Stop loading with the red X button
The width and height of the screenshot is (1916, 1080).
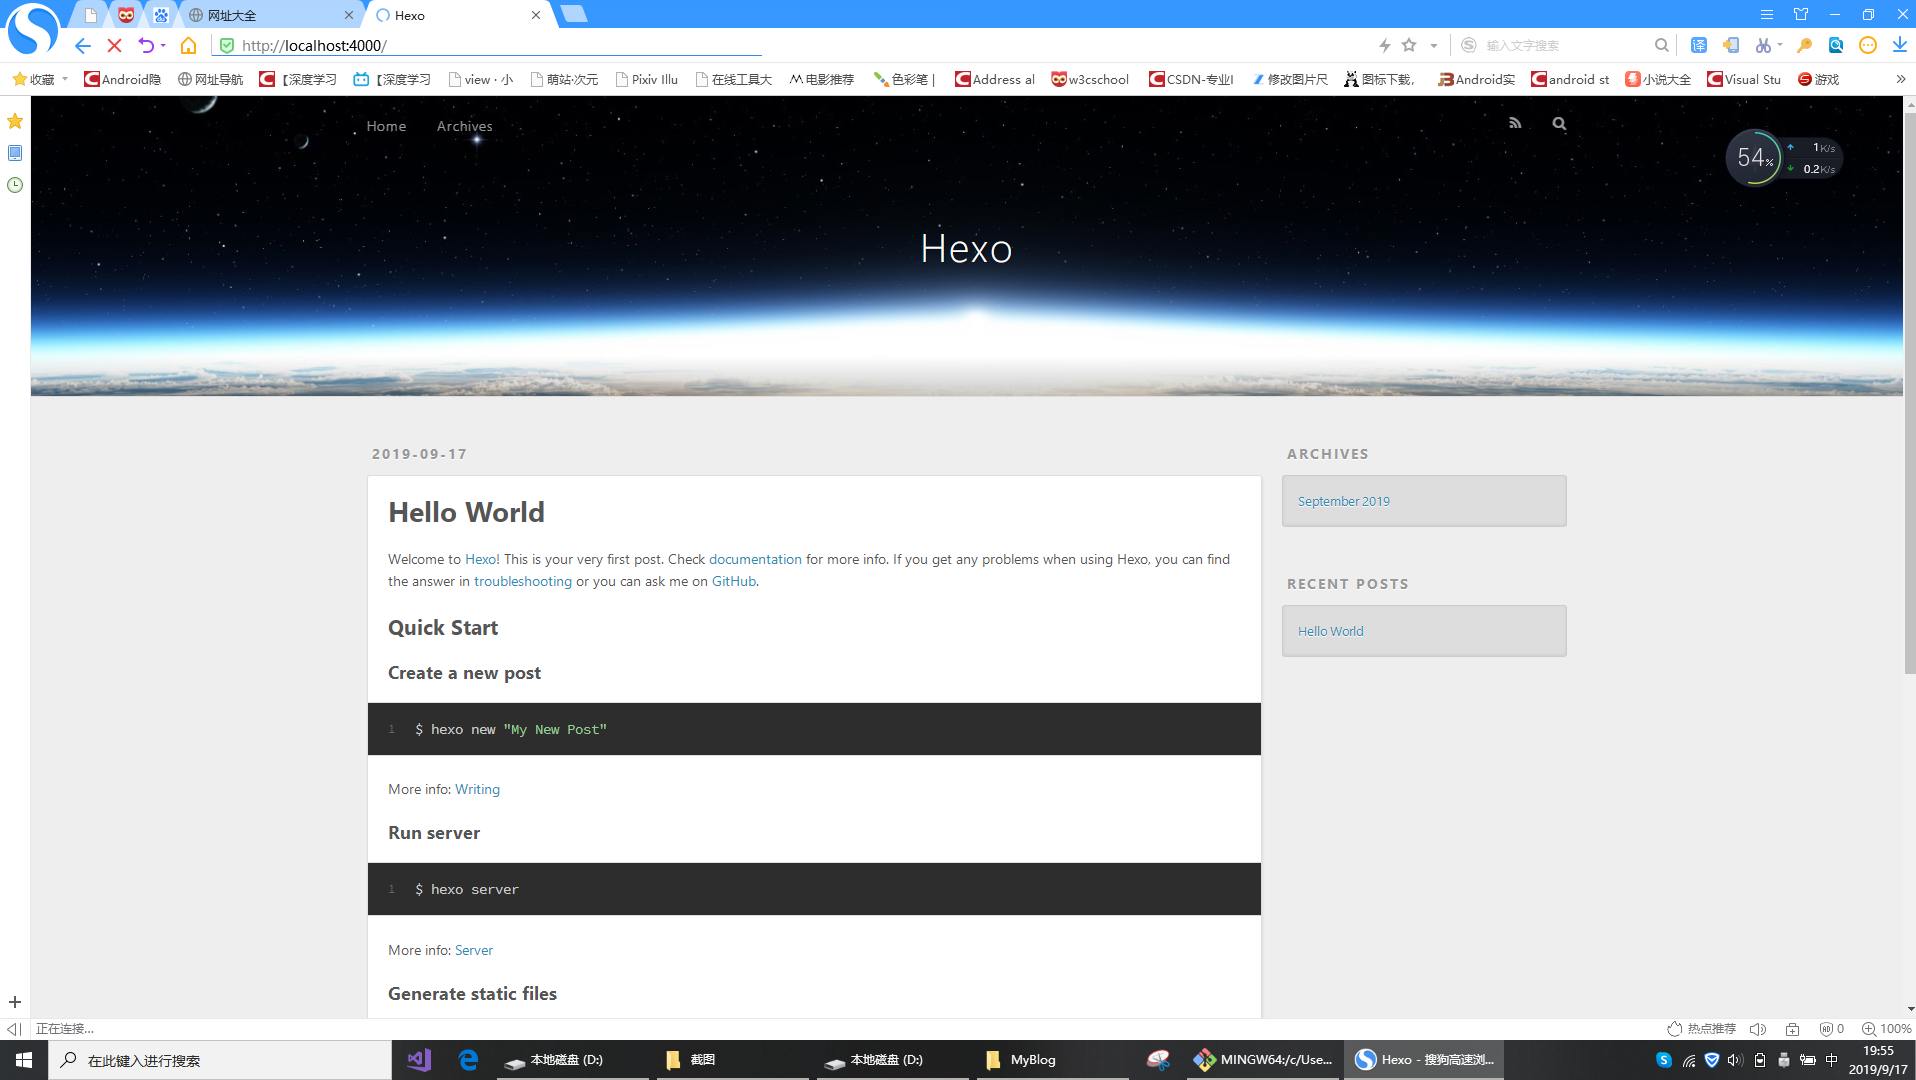(114, 45)
